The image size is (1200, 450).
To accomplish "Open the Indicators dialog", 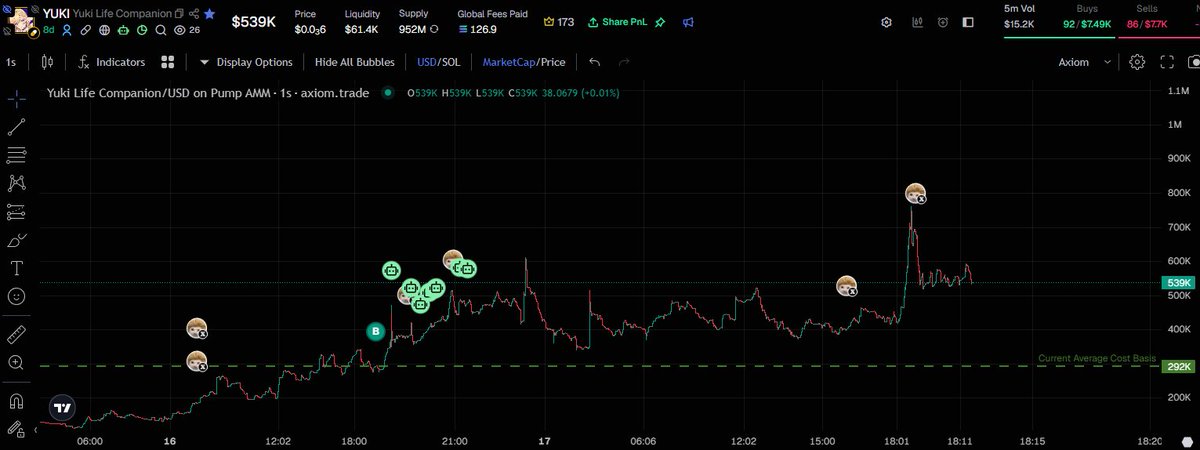I will click(x=112, y=62).
